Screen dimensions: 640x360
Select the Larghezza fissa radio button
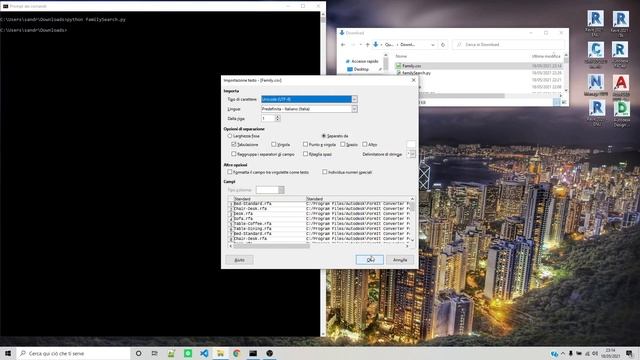[x=229, y=136]
